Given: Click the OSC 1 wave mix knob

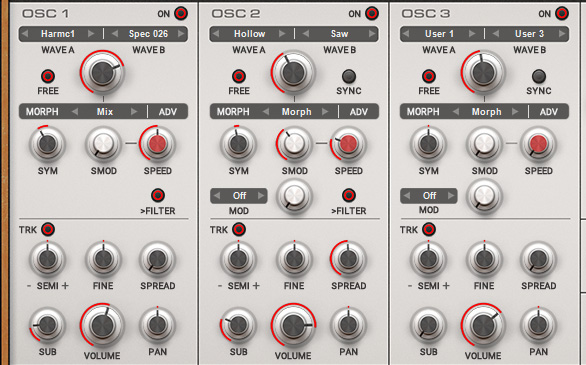Looking at the screenshot, I should pyautogui.click(x=102, y=72).
